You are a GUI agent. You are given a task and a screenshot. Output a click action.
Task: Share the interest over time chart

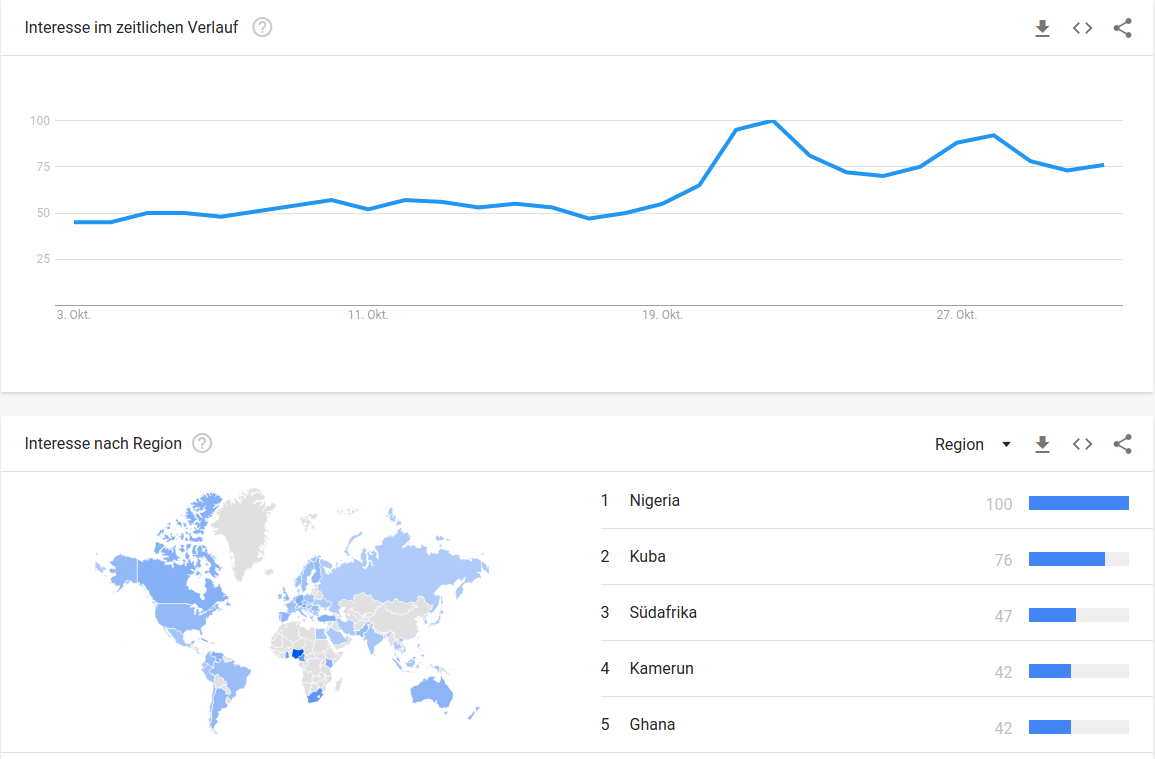1122,29
